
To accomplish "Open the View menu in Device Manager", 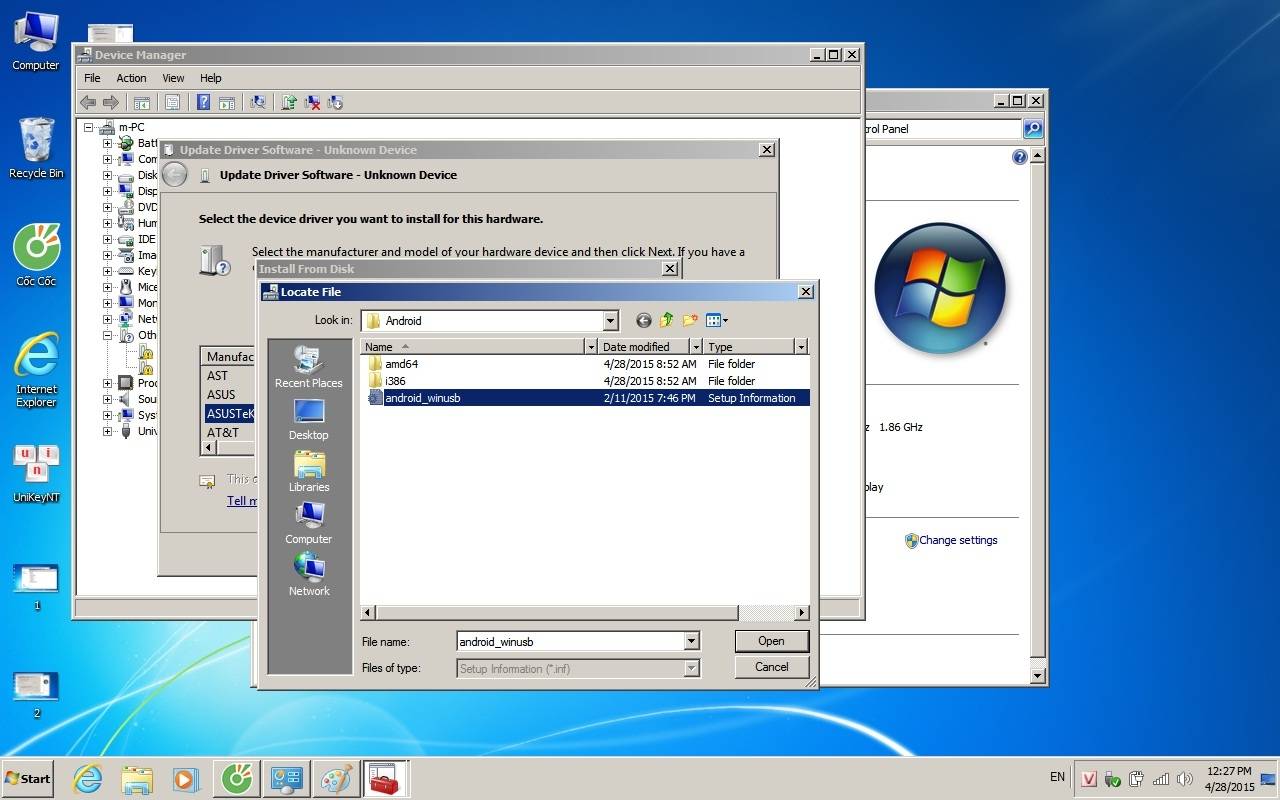I will [173, 78].
